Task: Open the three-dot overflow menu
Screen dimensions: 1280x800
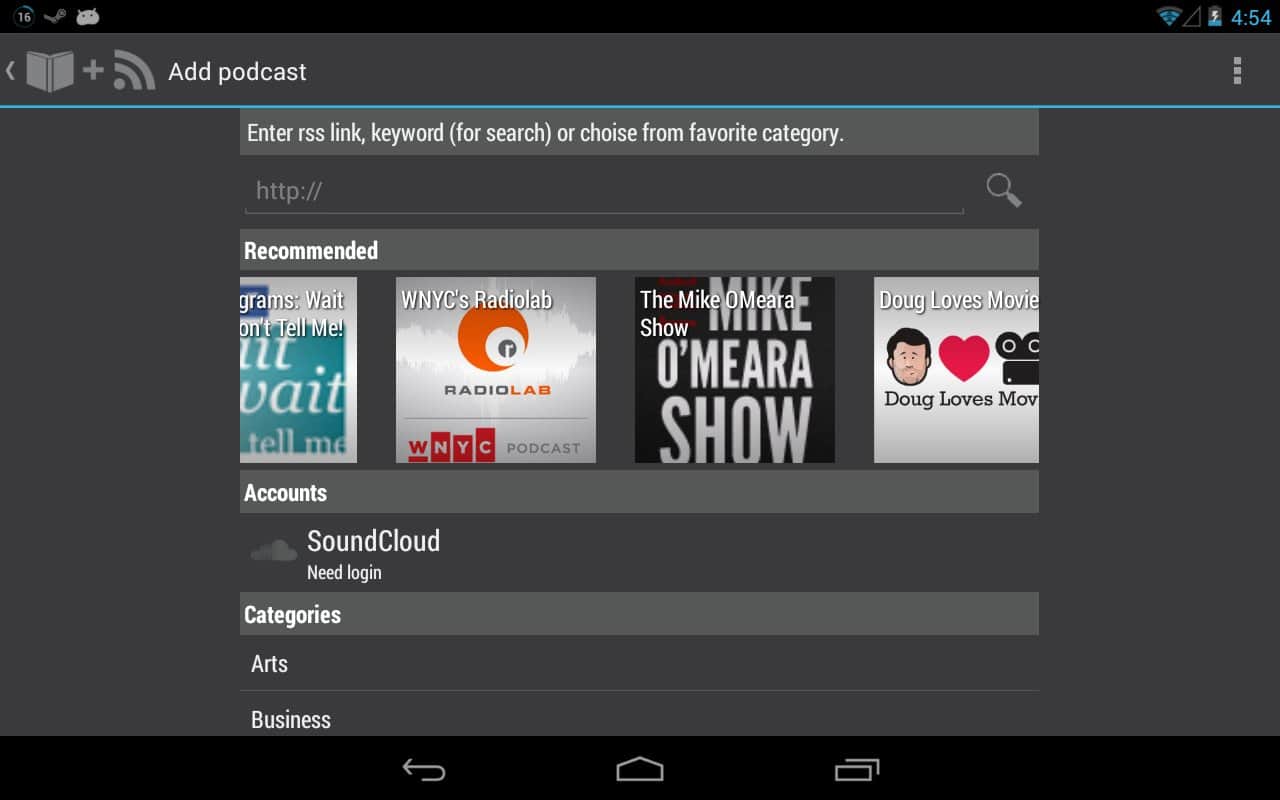Action: 1237,71
